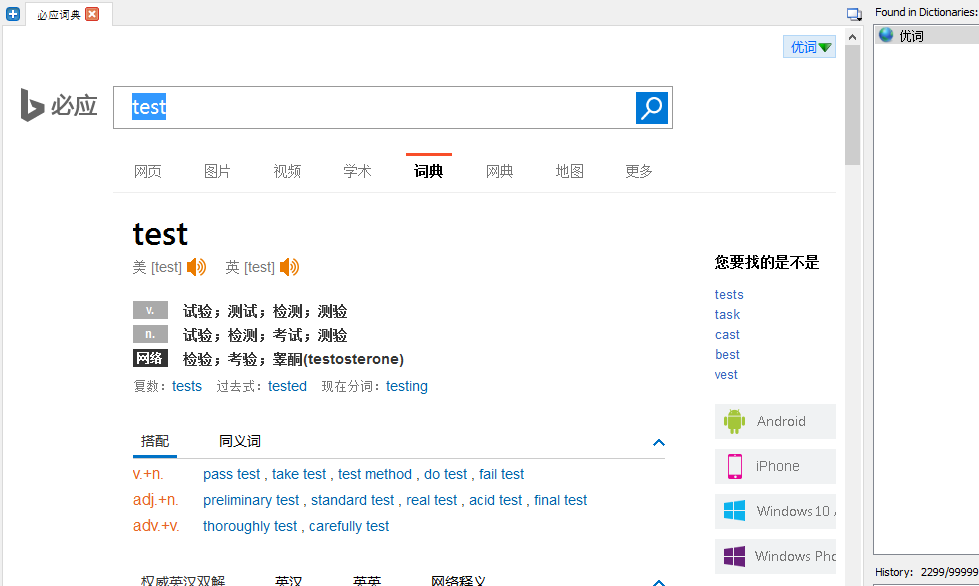
Task: Open suggested word vest
Action: coord(726,374)
